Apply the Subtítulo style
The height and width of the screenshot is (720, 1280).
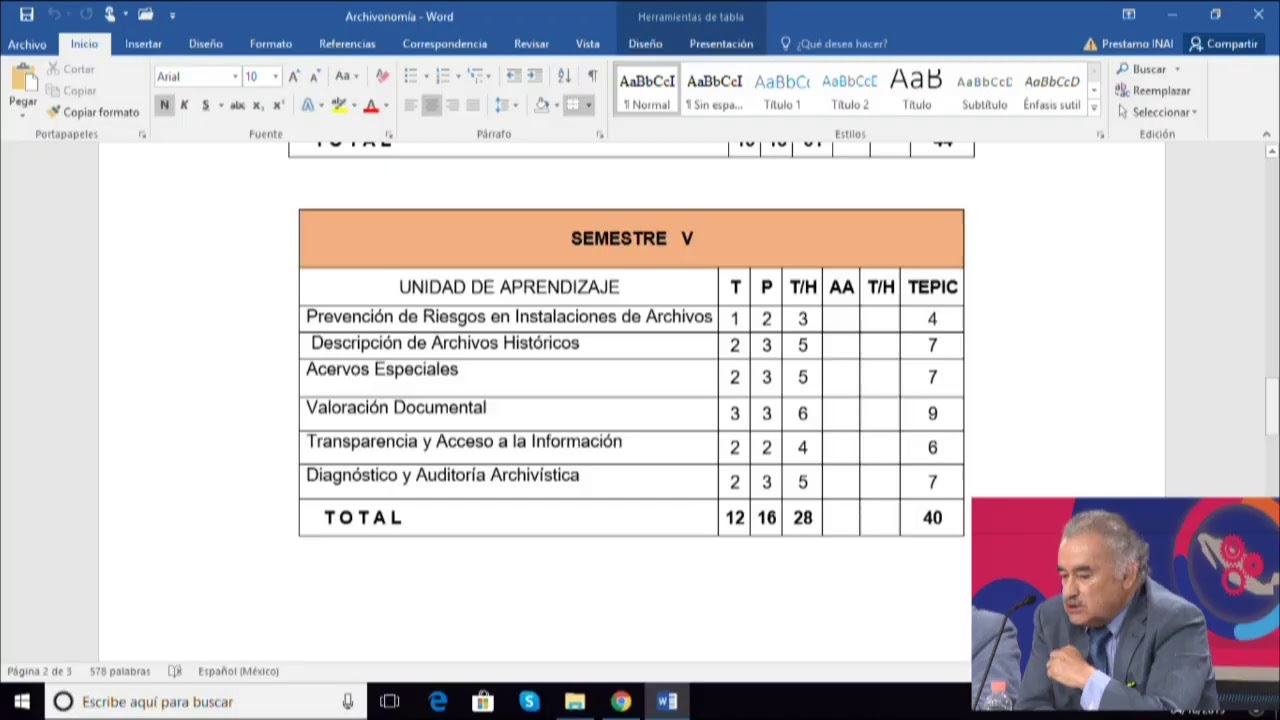click(x=985, y=90)
